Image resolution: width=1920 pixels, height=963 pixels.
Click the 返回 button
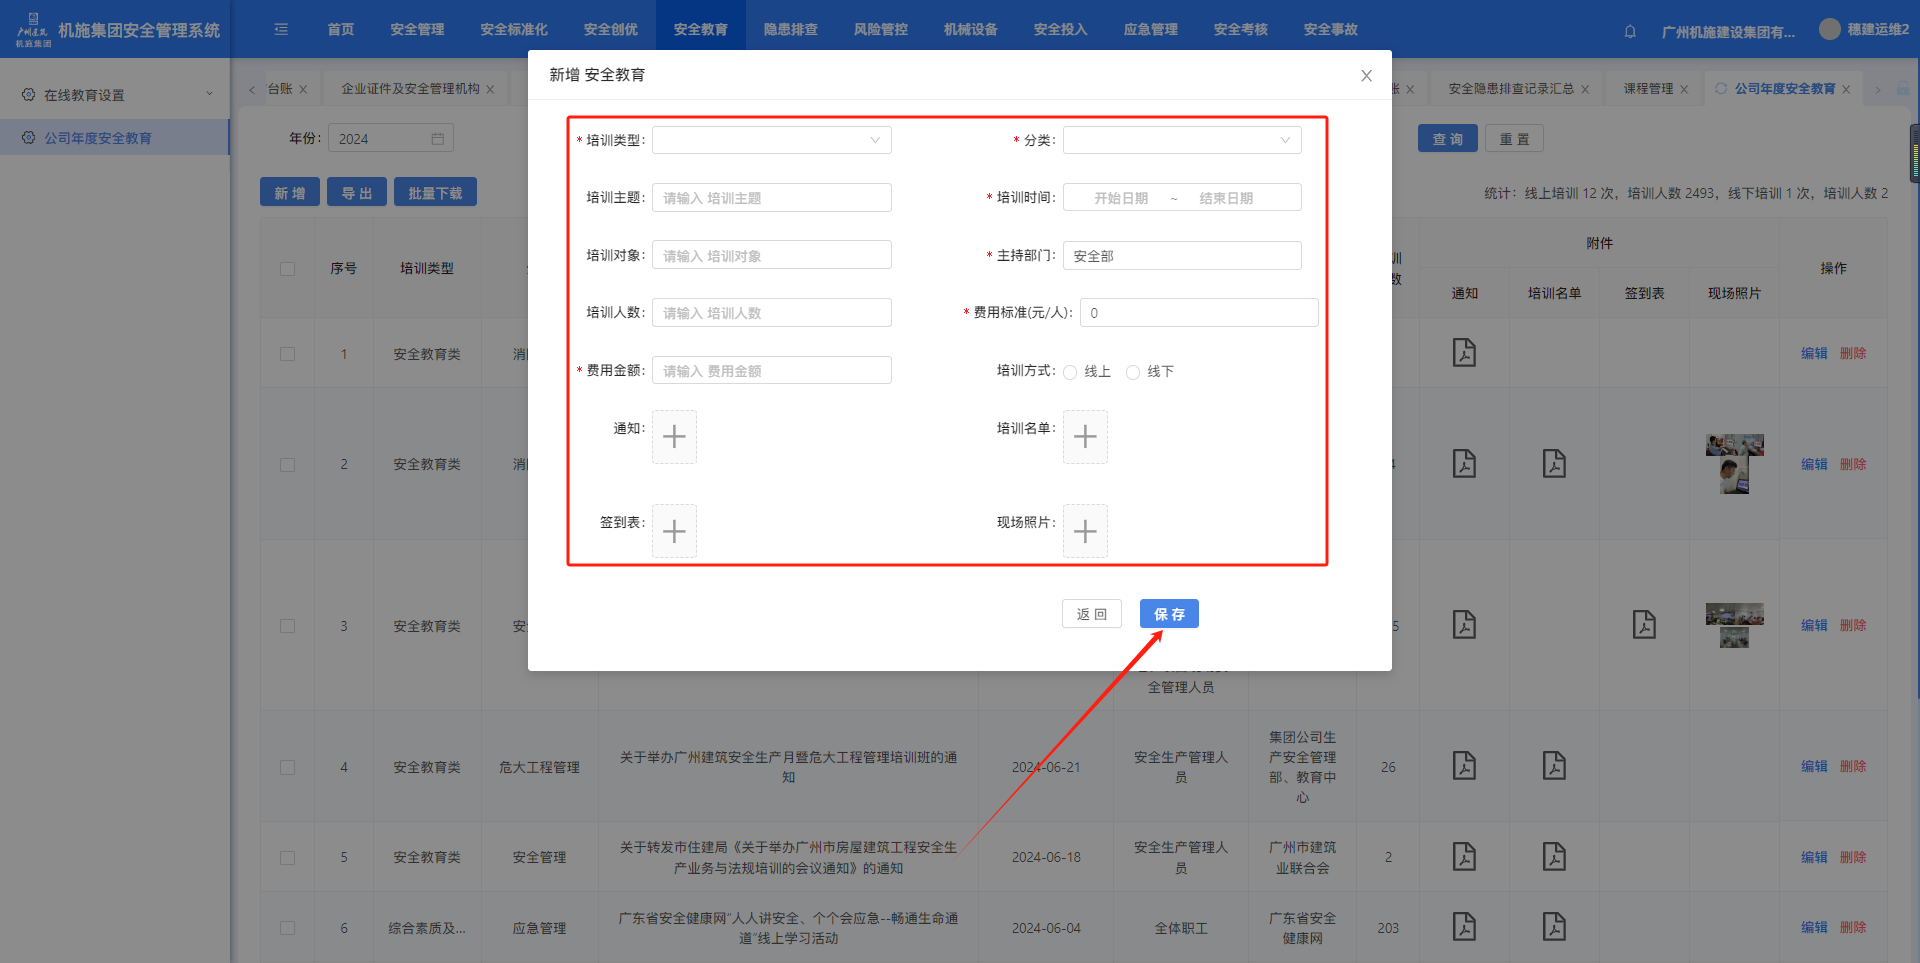pos(1091,614)
